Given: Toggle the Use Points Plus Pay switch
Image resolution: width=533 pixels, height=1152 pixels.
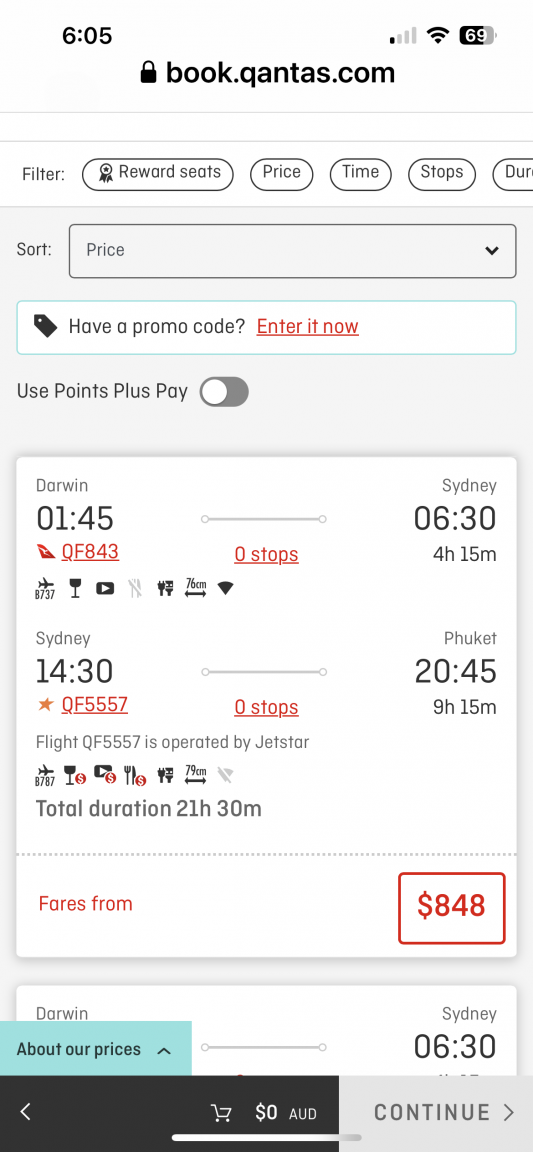Looking at the screenshot, I should [224, 392].
